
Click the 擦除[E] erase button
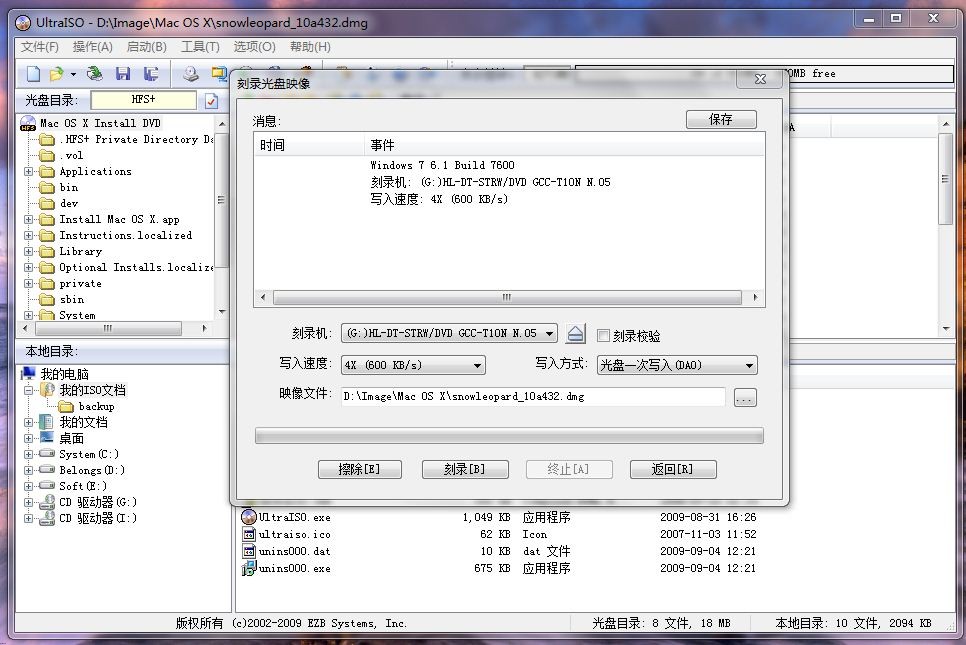(x=360, y=469)
